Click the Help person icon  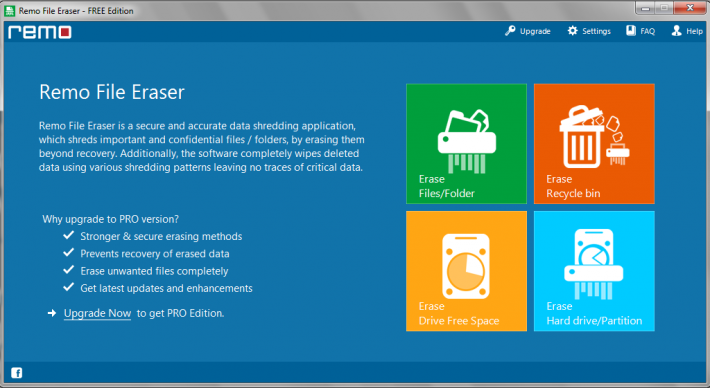[676, 31]
